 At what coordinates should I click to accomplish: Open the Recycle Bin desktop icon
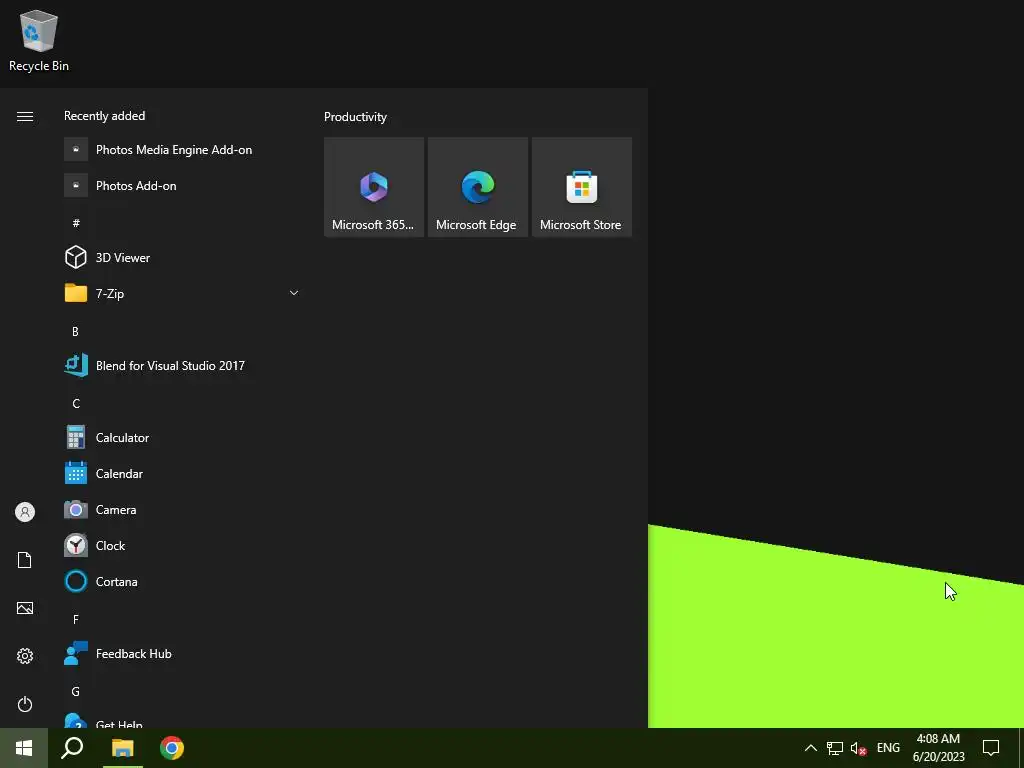39,40
